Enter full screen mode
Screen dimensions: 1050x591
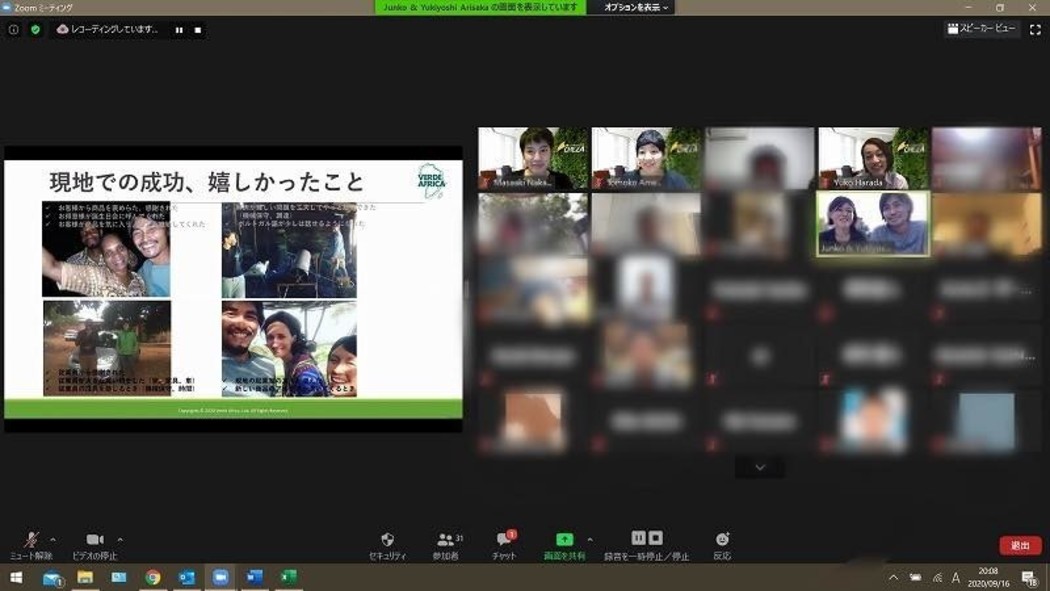(x=1035, y=30)
